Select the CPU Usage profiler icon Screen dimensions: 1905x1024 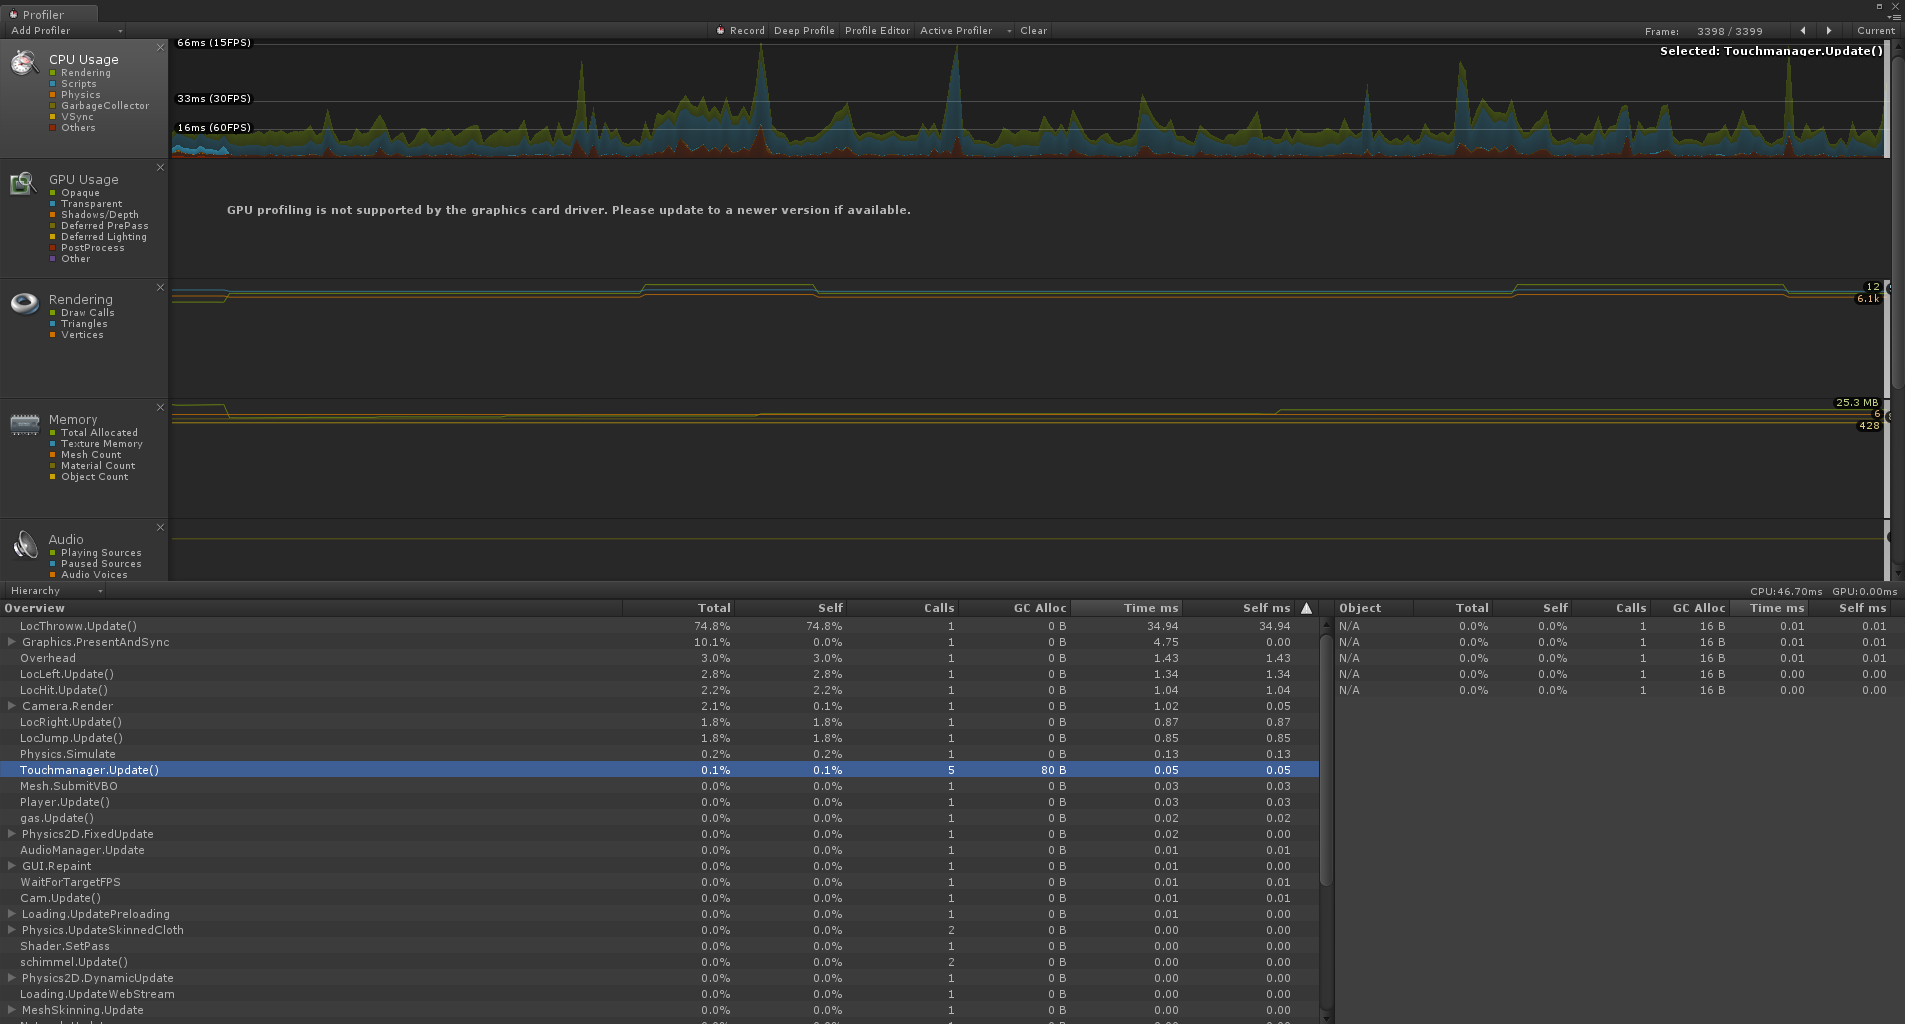click(24, 63)
